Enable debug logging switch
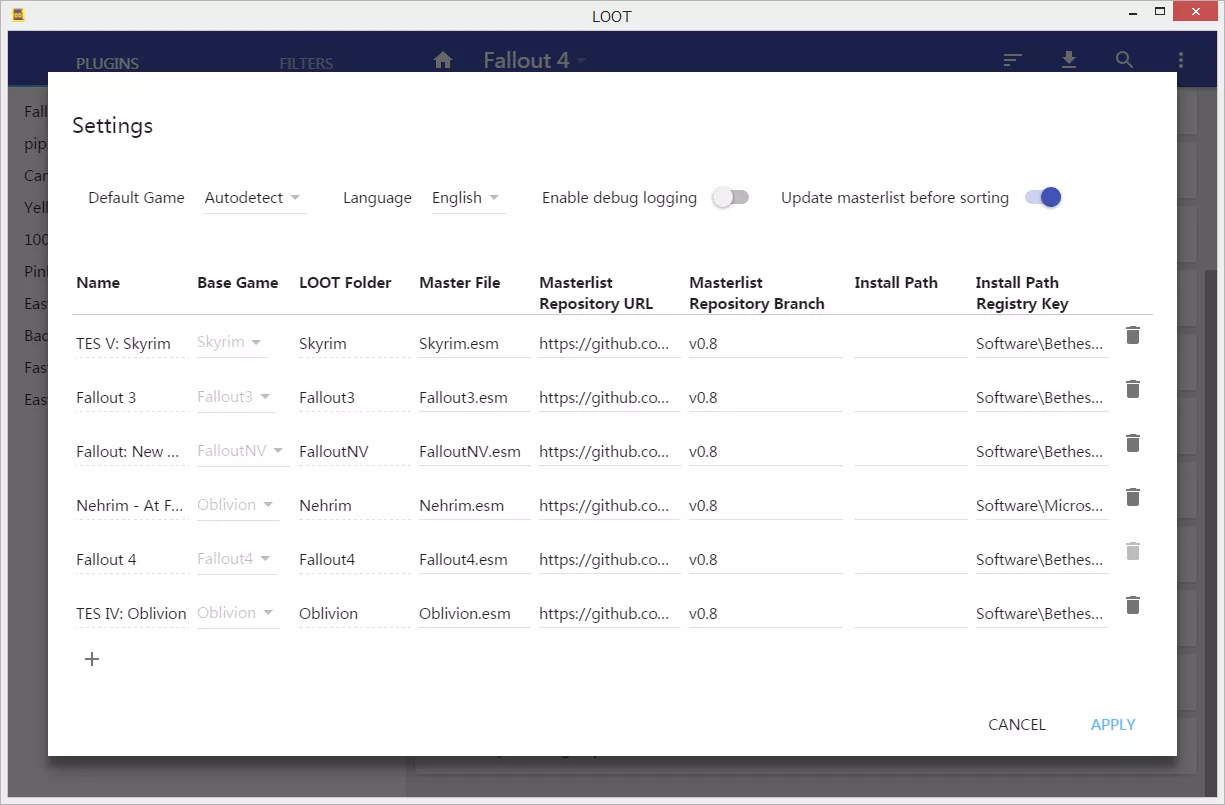 point(730,197)
